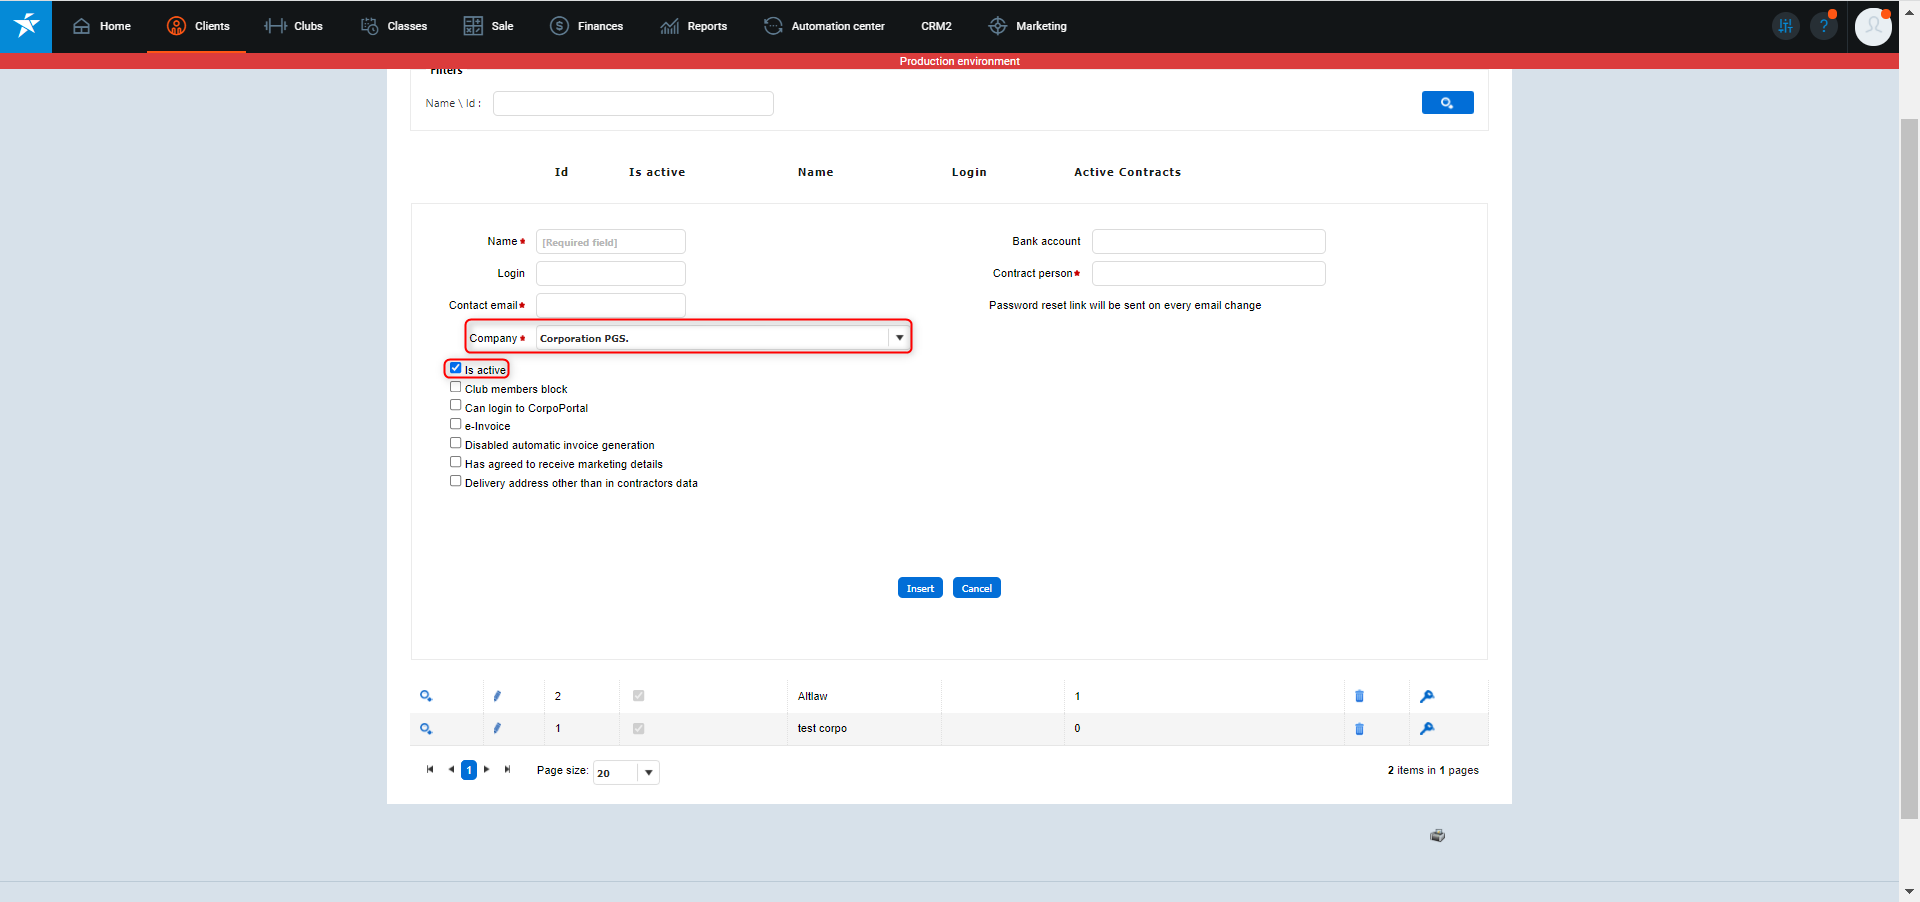Tick Can login to CorpoPortal checkbox
This screenshot has height=902, width=1920.
456,406
